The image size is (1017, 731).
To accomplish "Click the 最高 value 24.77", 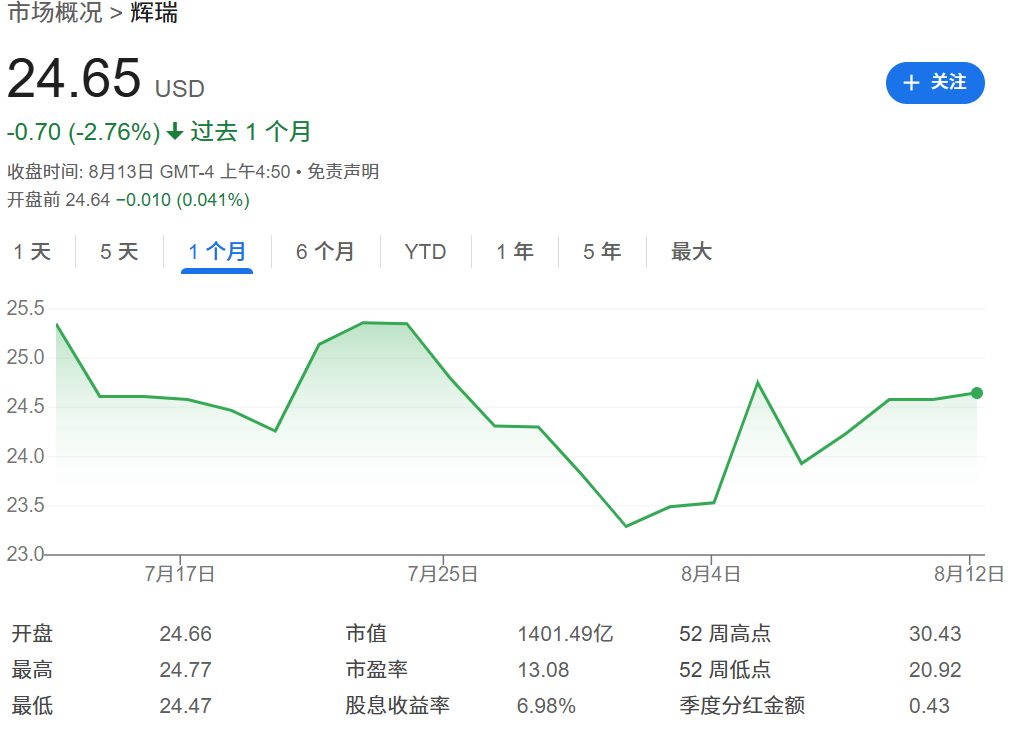I will click(185, 669).
